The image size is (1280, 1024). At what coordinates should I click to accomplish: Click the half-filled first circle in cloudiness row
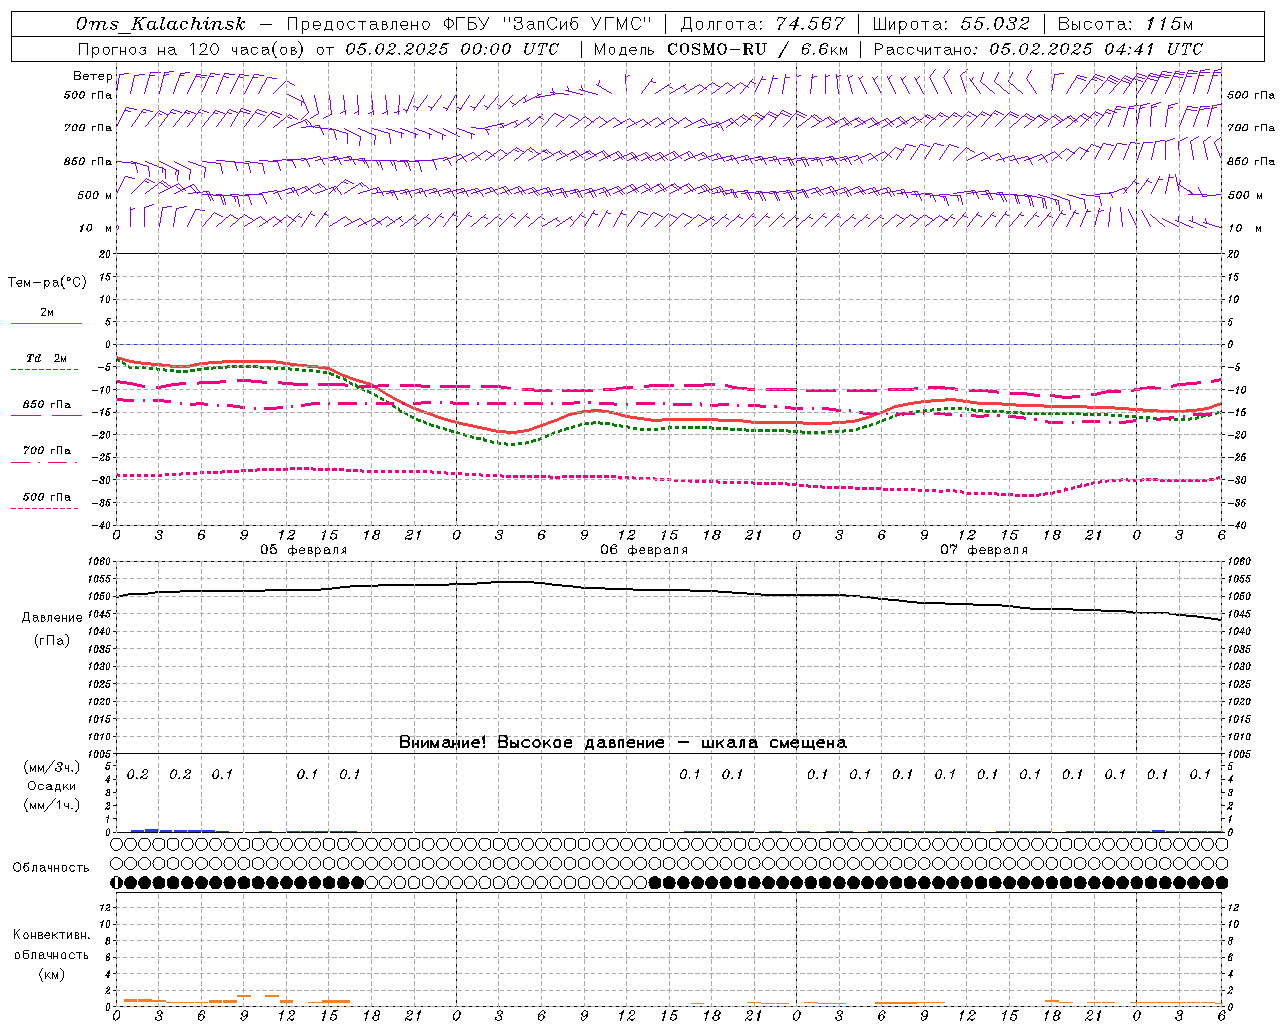tap(116, 882)
